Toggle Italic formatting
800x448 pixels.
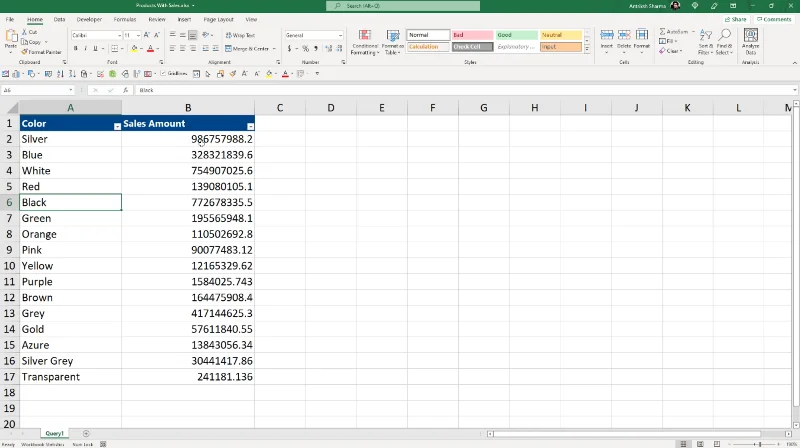85,48
